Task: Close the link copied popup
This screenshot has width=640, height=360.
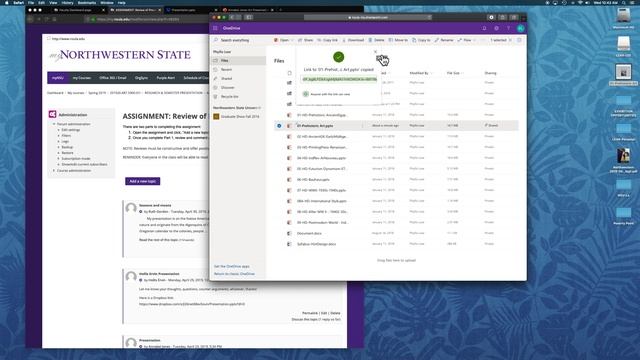Action: click(376, 52)
